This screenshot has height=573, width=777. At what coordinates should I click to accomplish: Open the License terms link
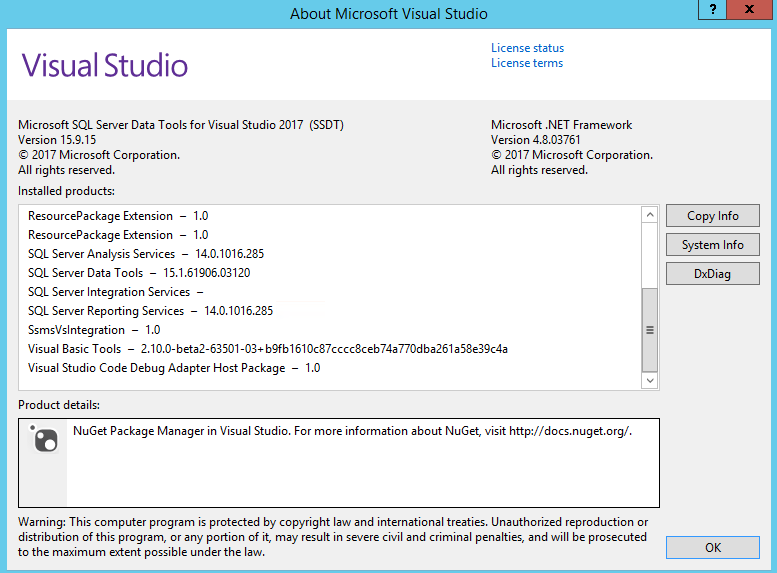pos(527,63)
